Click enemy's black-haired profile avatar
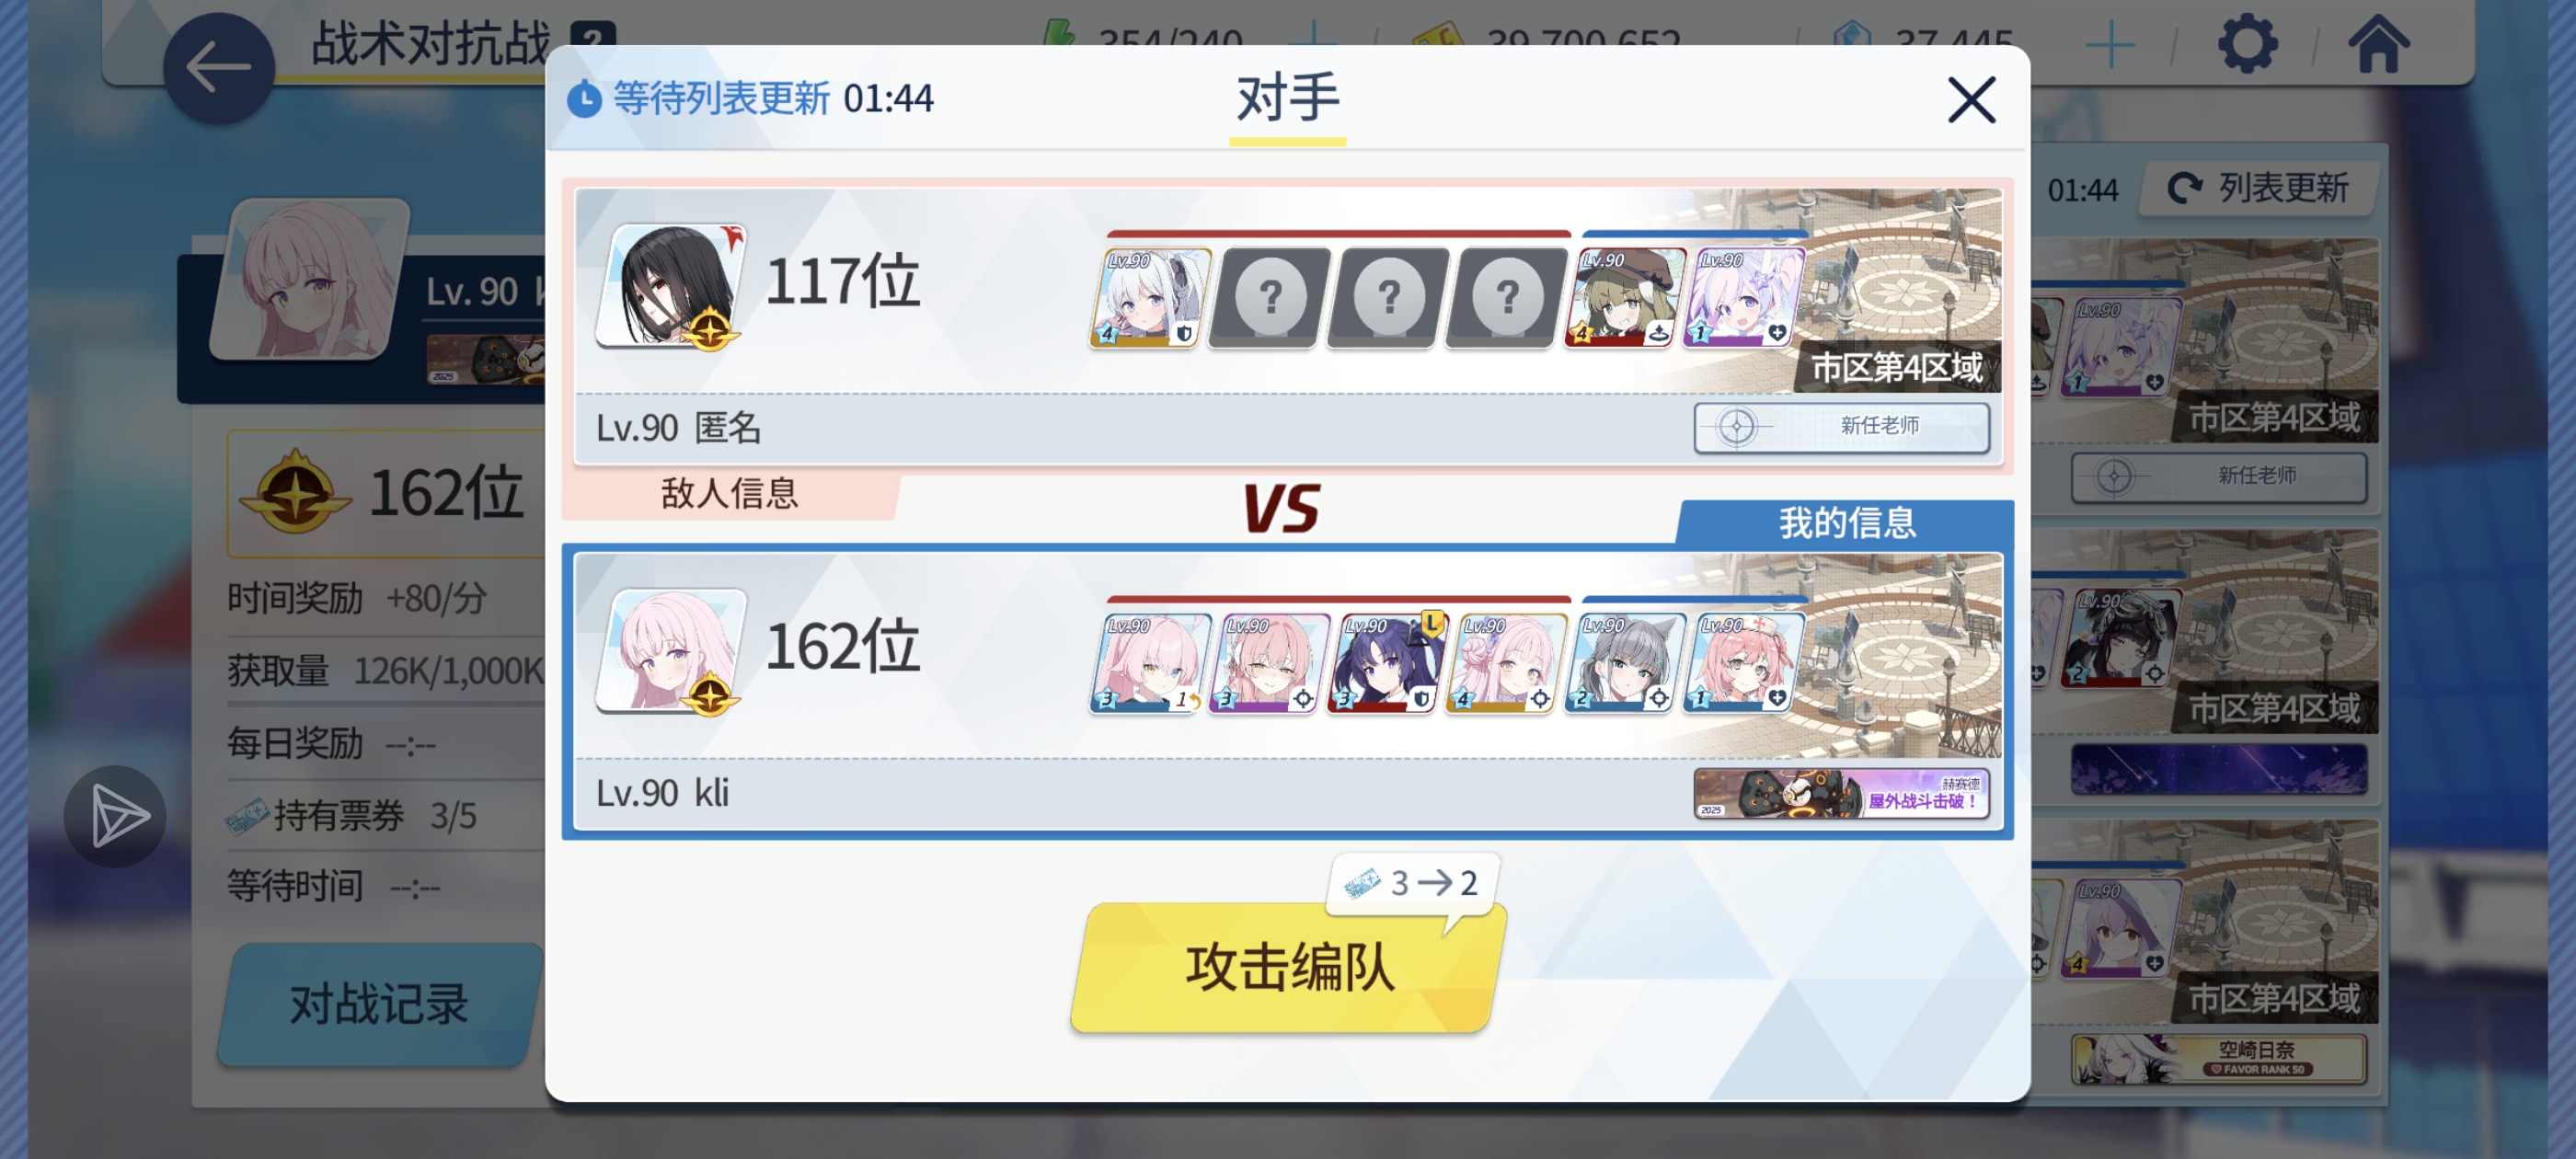The width and height of the screenshot is (2576, 1159). [672, 287]
